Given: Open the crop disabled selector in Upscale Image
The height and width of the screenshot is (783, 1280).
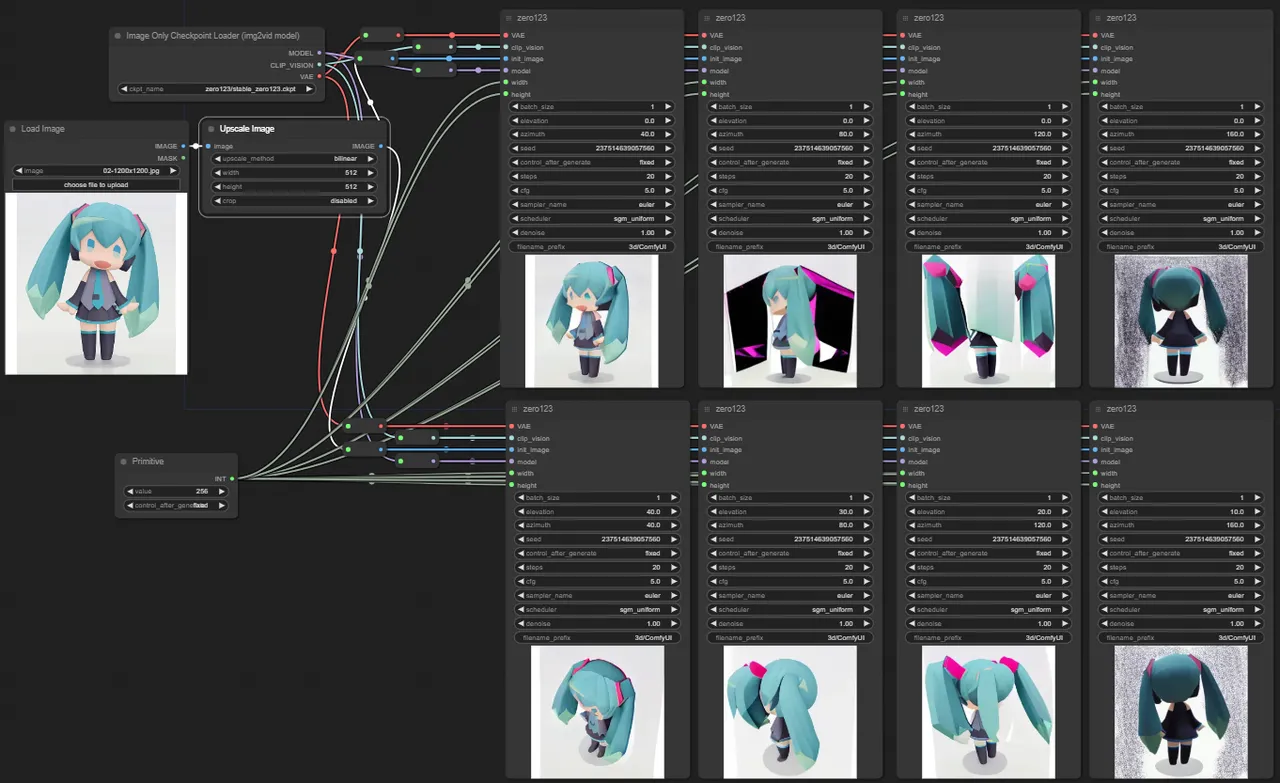Looking at the screenshot, I should click(x=294, y=201).
